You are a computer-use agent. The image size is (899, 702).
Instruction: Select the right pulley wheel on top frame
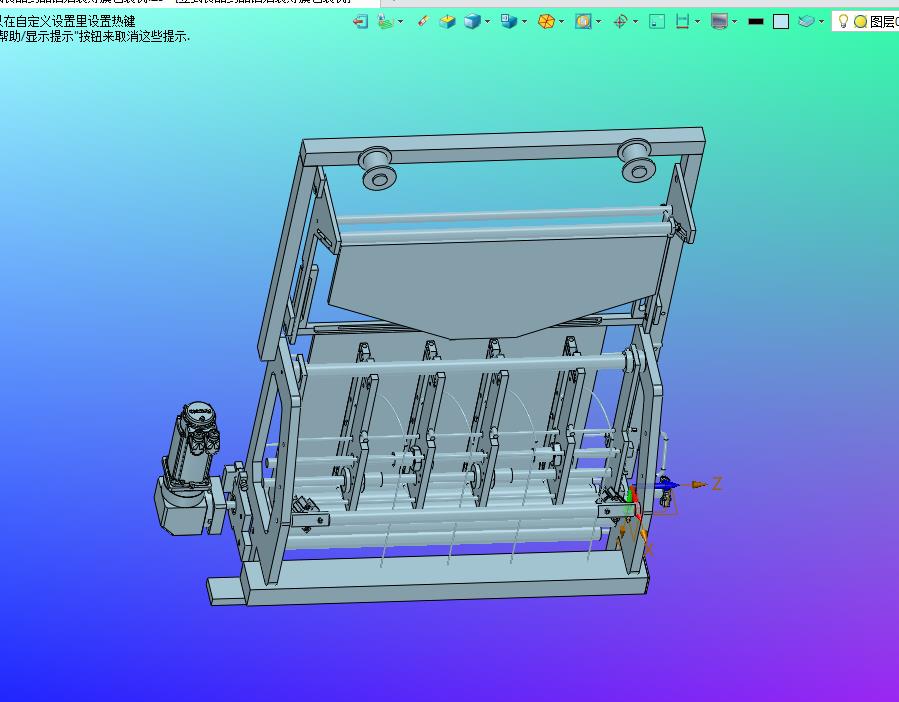(636, 160)
